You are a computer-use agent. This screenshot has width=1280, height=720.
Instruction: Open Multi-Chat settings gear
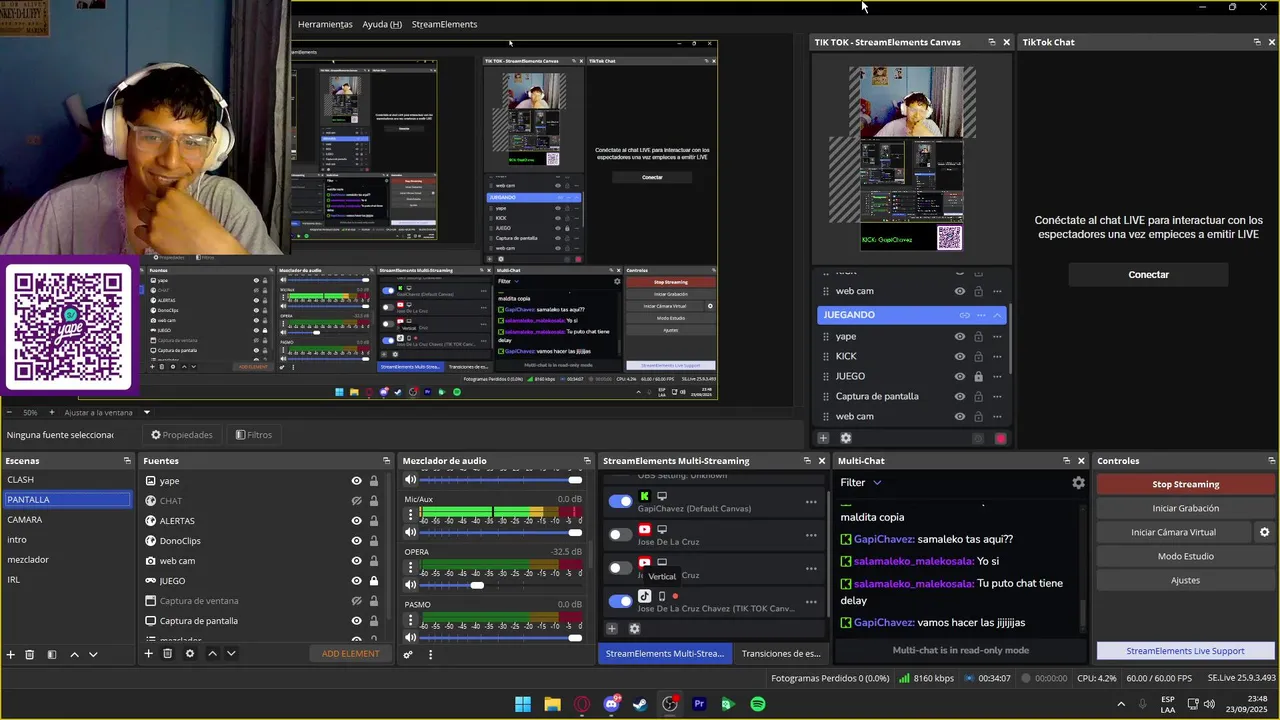1078,482
